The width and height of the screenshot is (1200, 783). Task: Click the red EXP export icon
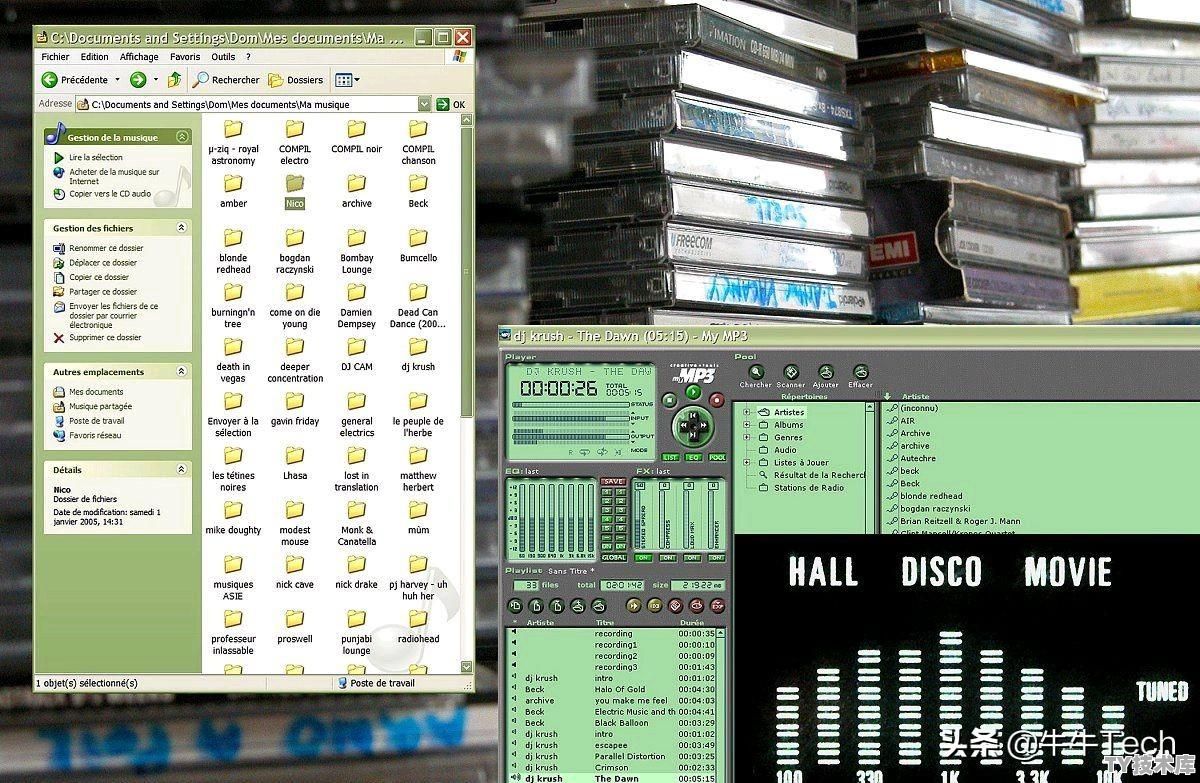[x=717, y=605]
